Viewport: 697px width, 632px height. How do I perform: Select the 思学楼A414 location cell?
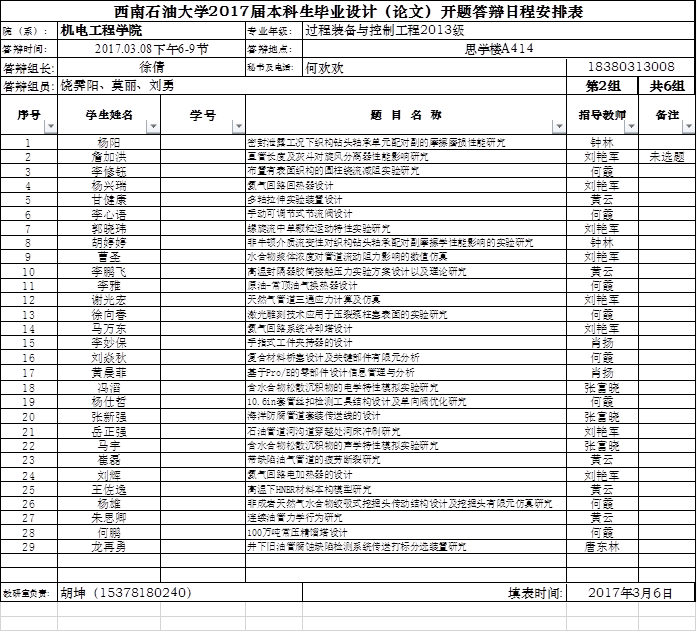click(x=500, y=48)
